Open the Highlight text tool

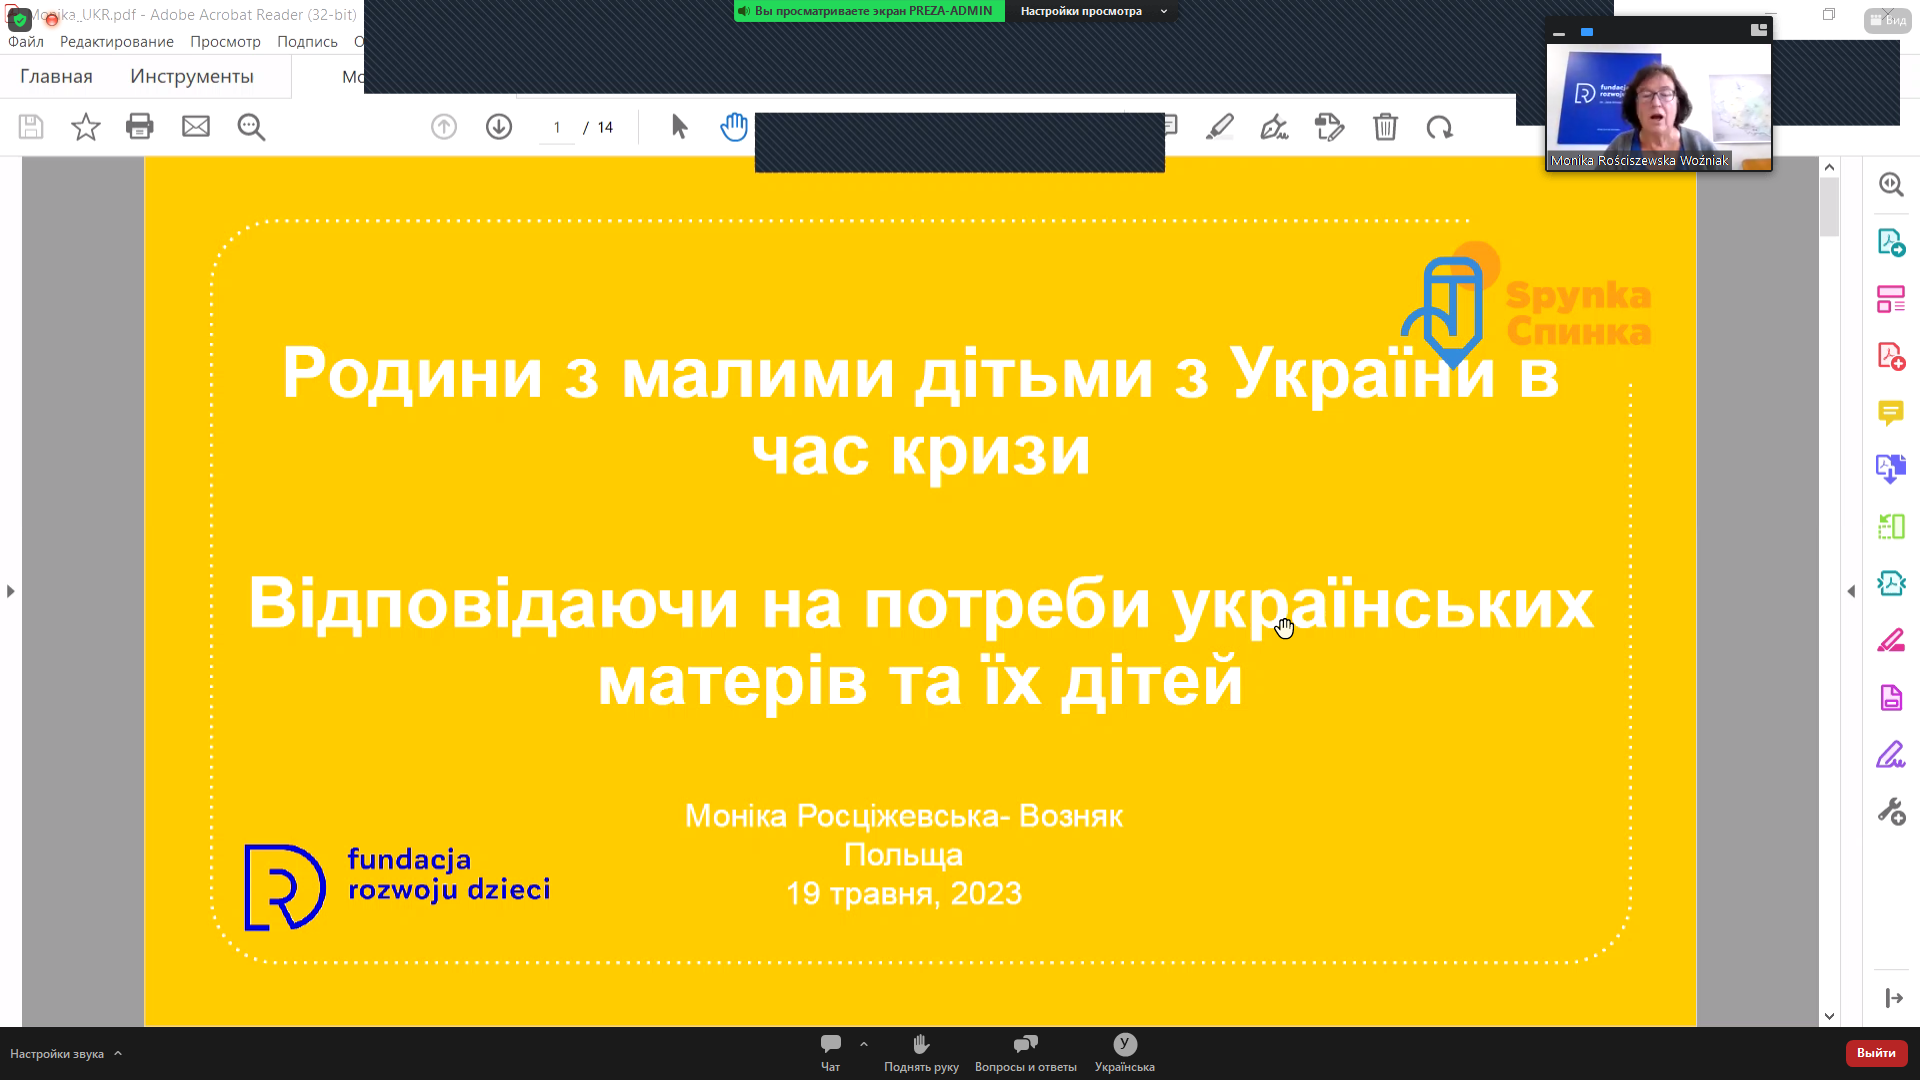(x=1220, y=127)
